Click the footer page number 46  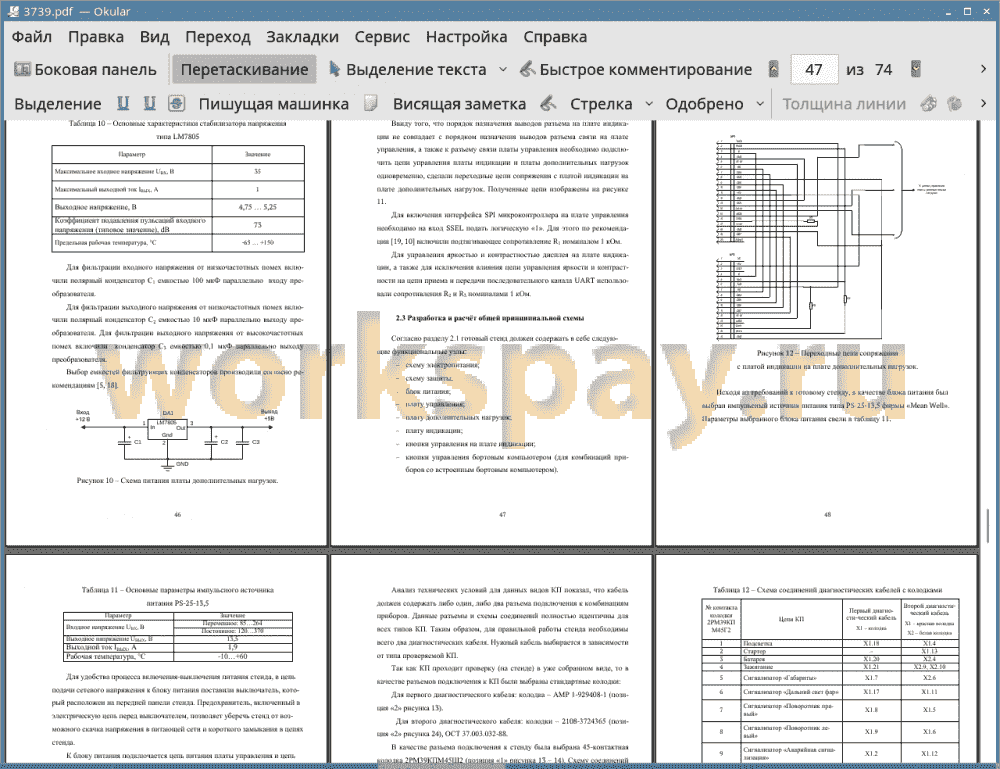(x=177, y=515)
